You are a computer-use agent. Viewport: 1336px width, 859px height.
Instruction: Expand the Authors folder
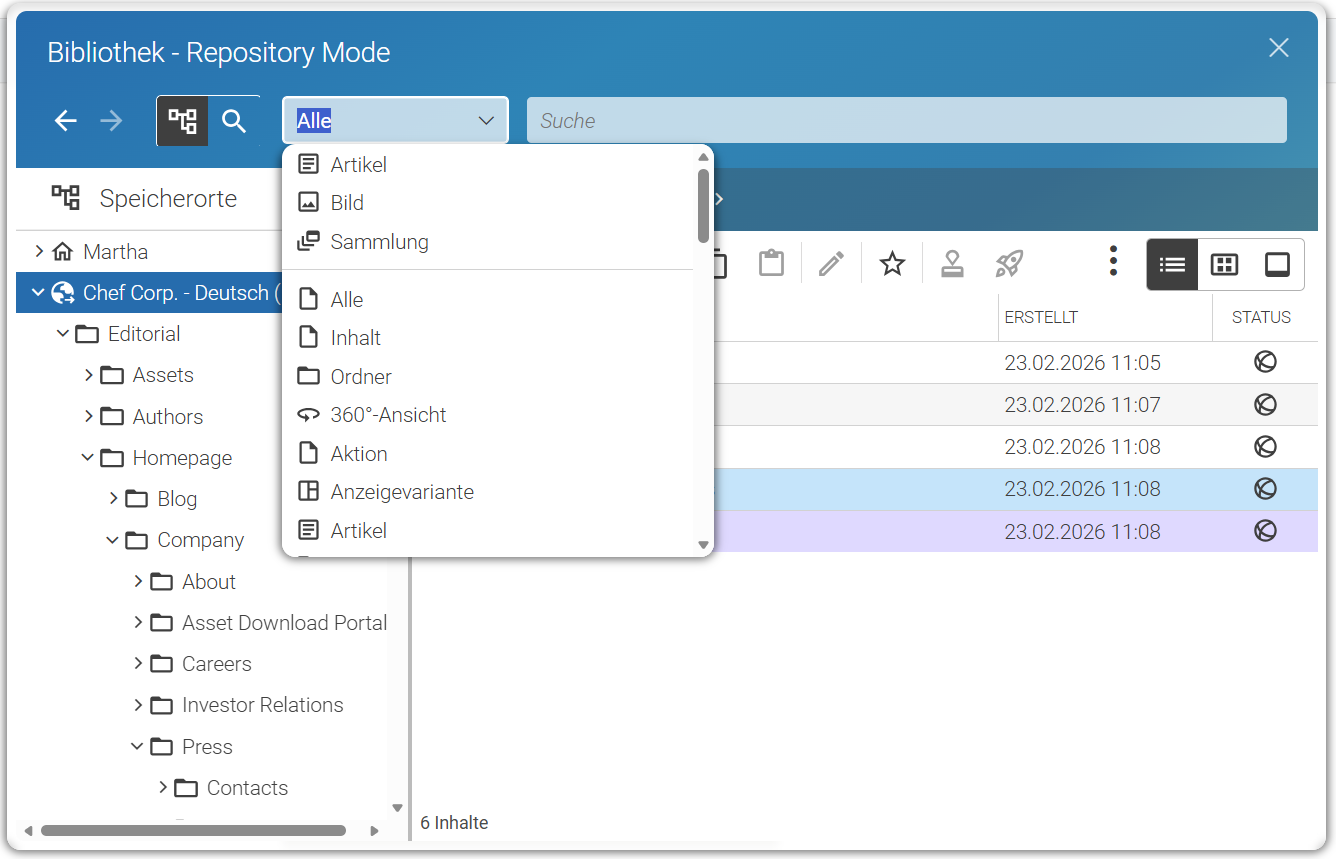pyautogui.click(x=88, y=416)
